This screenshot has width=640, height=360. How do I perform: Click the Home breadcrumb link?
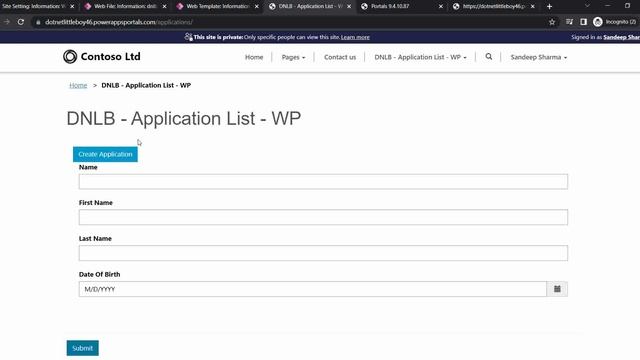point(78,85)
